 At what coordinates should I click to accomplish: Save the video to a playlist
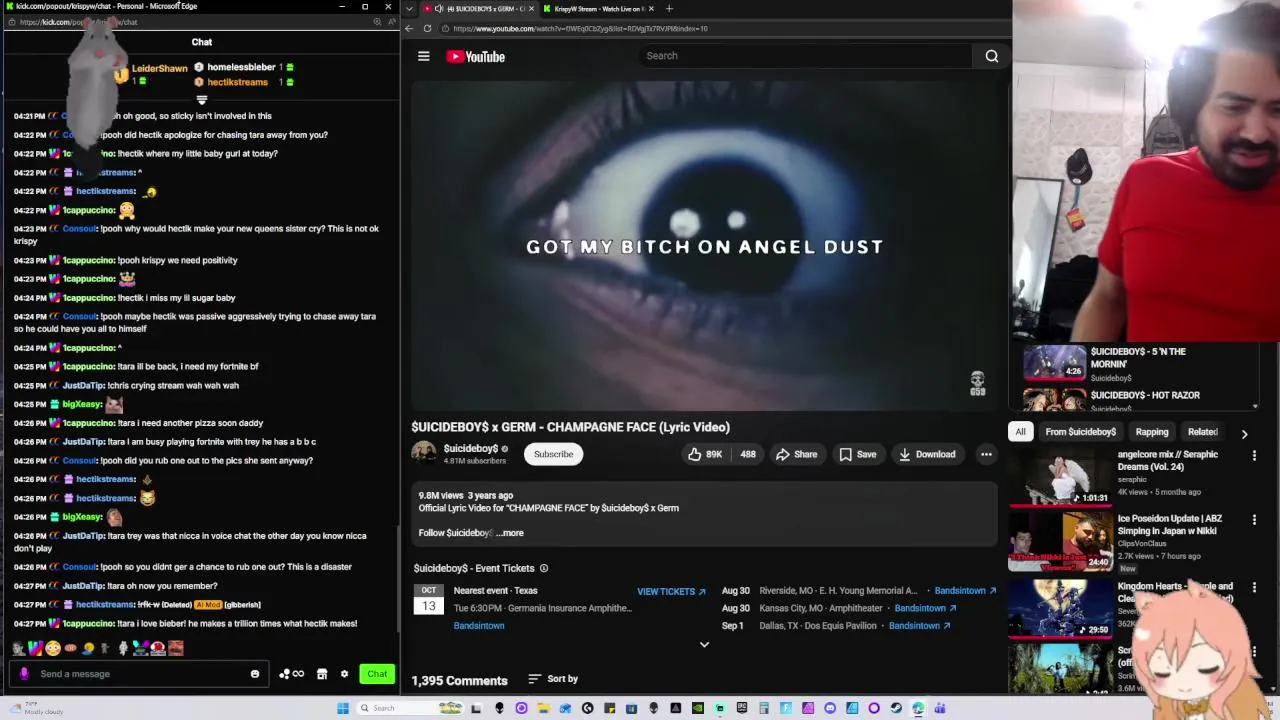coord(858,454)
